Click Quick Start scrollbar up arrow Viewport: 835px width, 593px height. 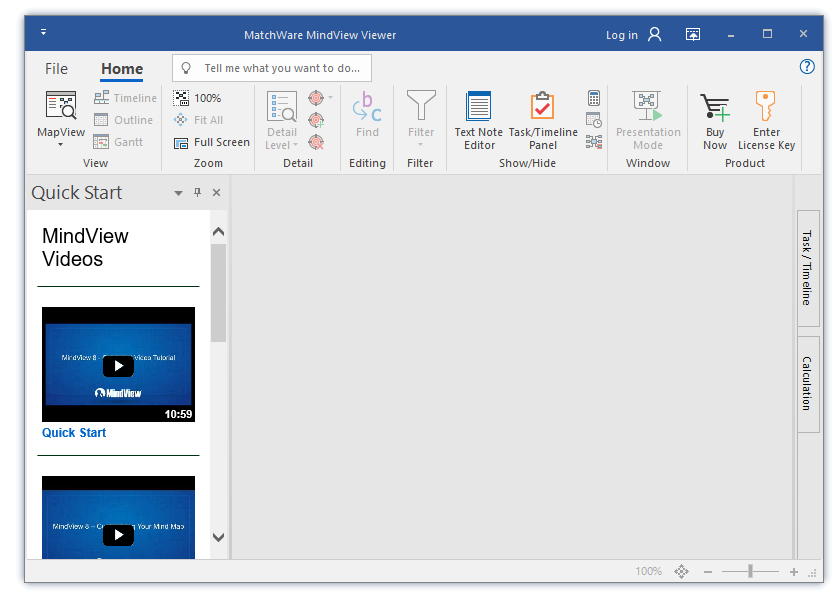[218, 232]
